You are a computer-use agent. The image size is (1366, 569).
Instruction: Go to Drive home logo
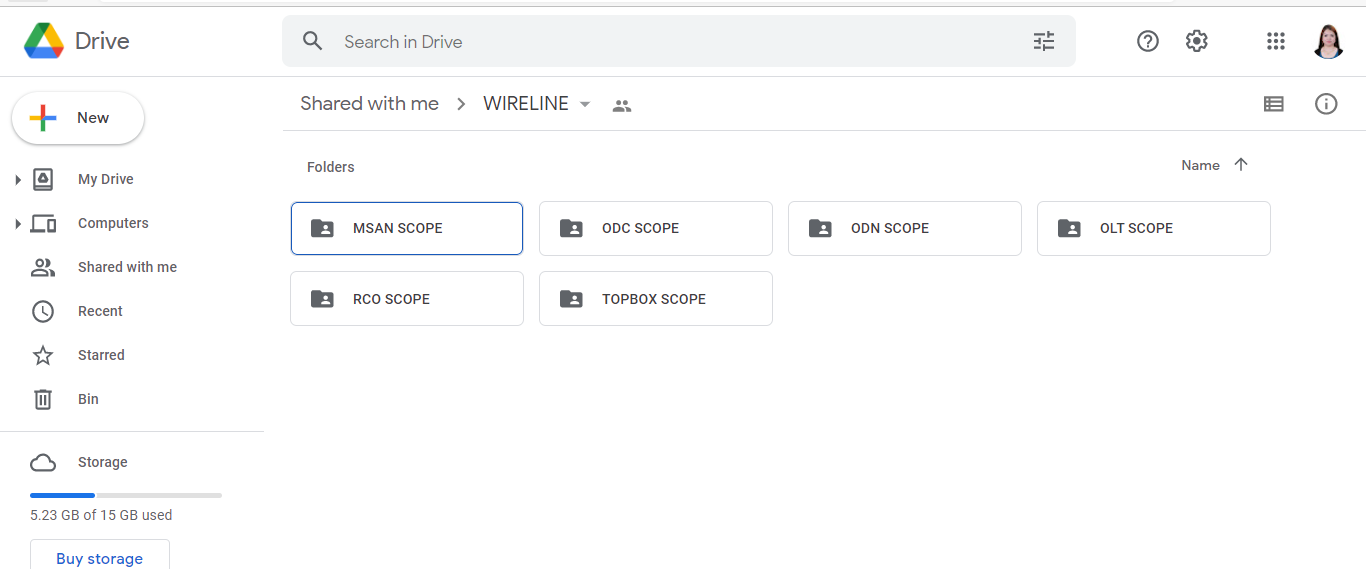(x=77, y=41)
